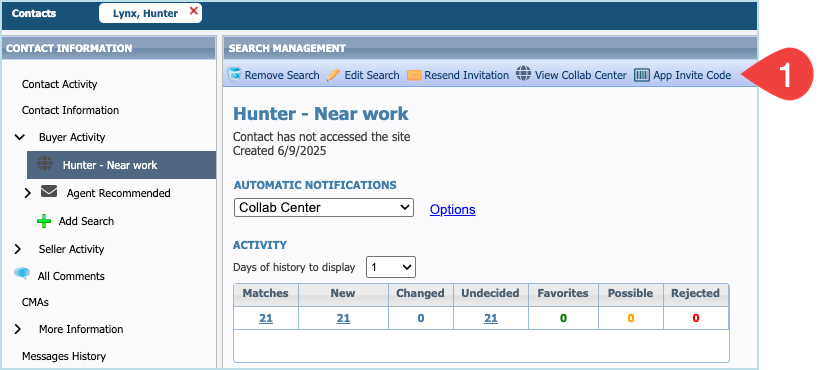Click the orange Possible count 0
818x370 pixels.
(x=630, y=318)
